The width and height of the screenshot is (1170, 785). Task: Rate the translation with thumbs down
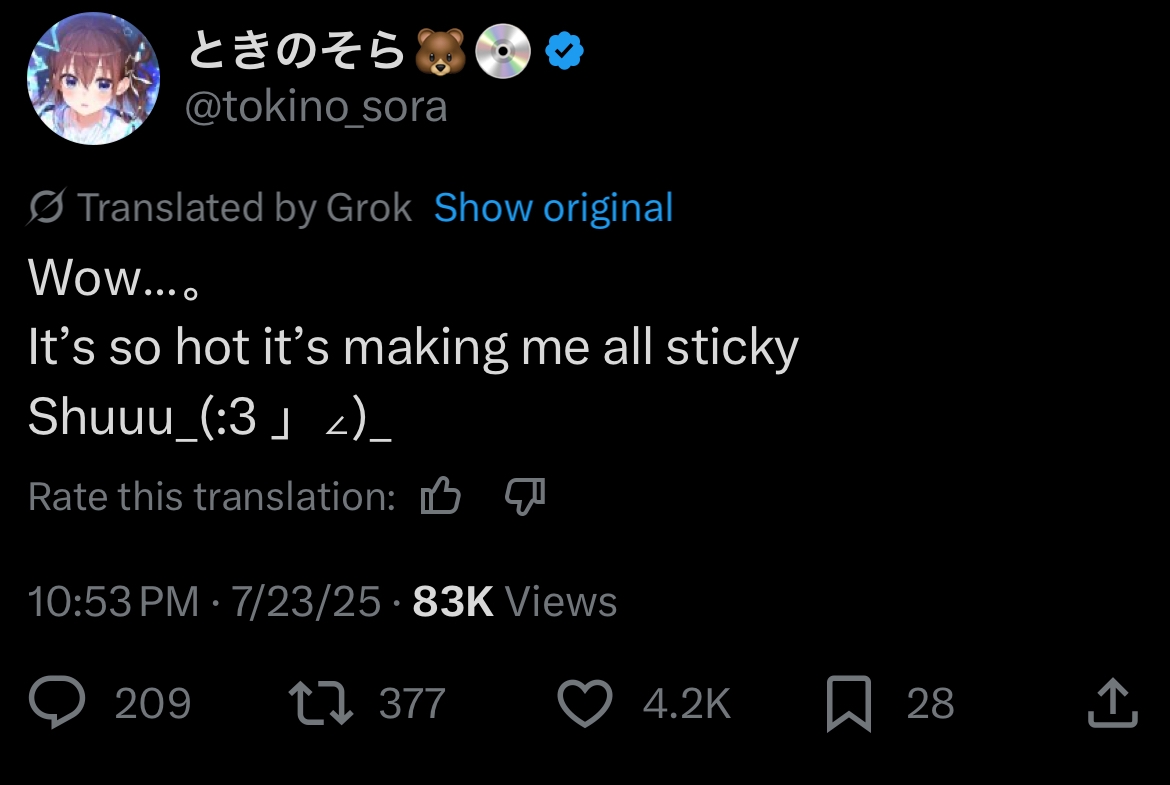click(x=525, y=496)
